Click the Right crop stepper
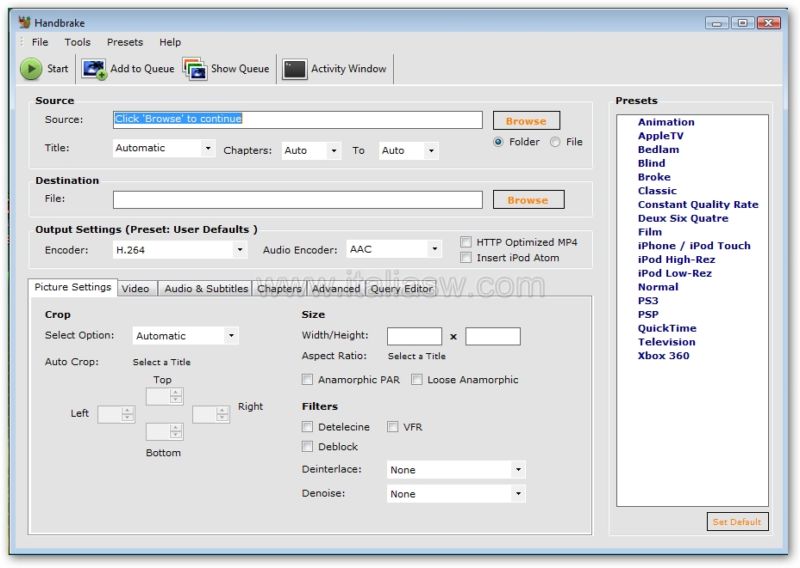800x568 pixels. (x=211, y=414)
